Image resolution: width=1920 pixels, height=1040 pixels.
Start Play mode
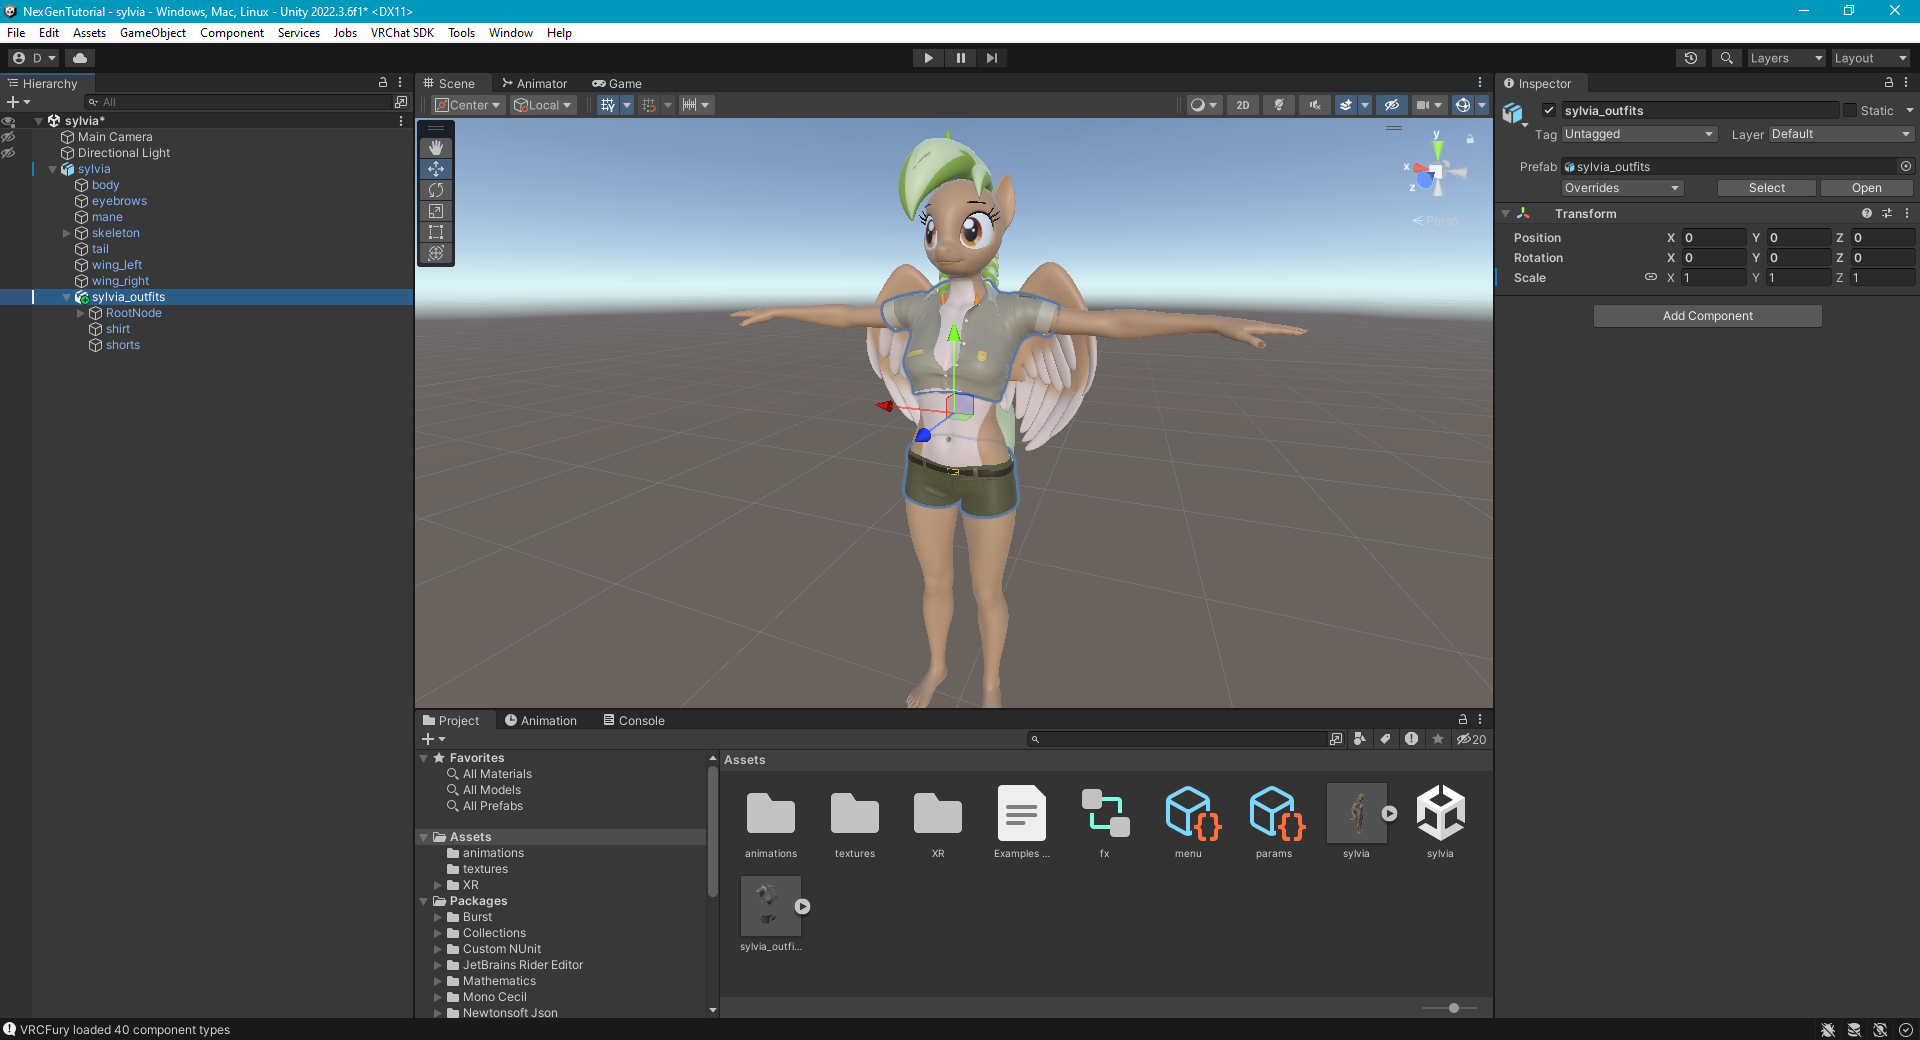pyautogui.click(x=929, y=58)
